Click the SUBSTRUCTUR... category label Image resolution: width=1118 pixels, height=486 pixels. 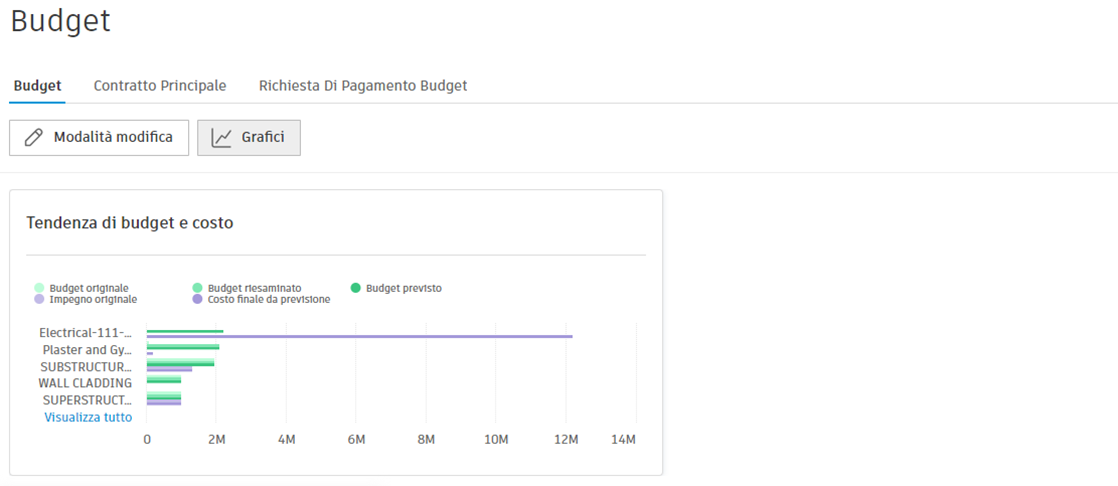(86, 367)
